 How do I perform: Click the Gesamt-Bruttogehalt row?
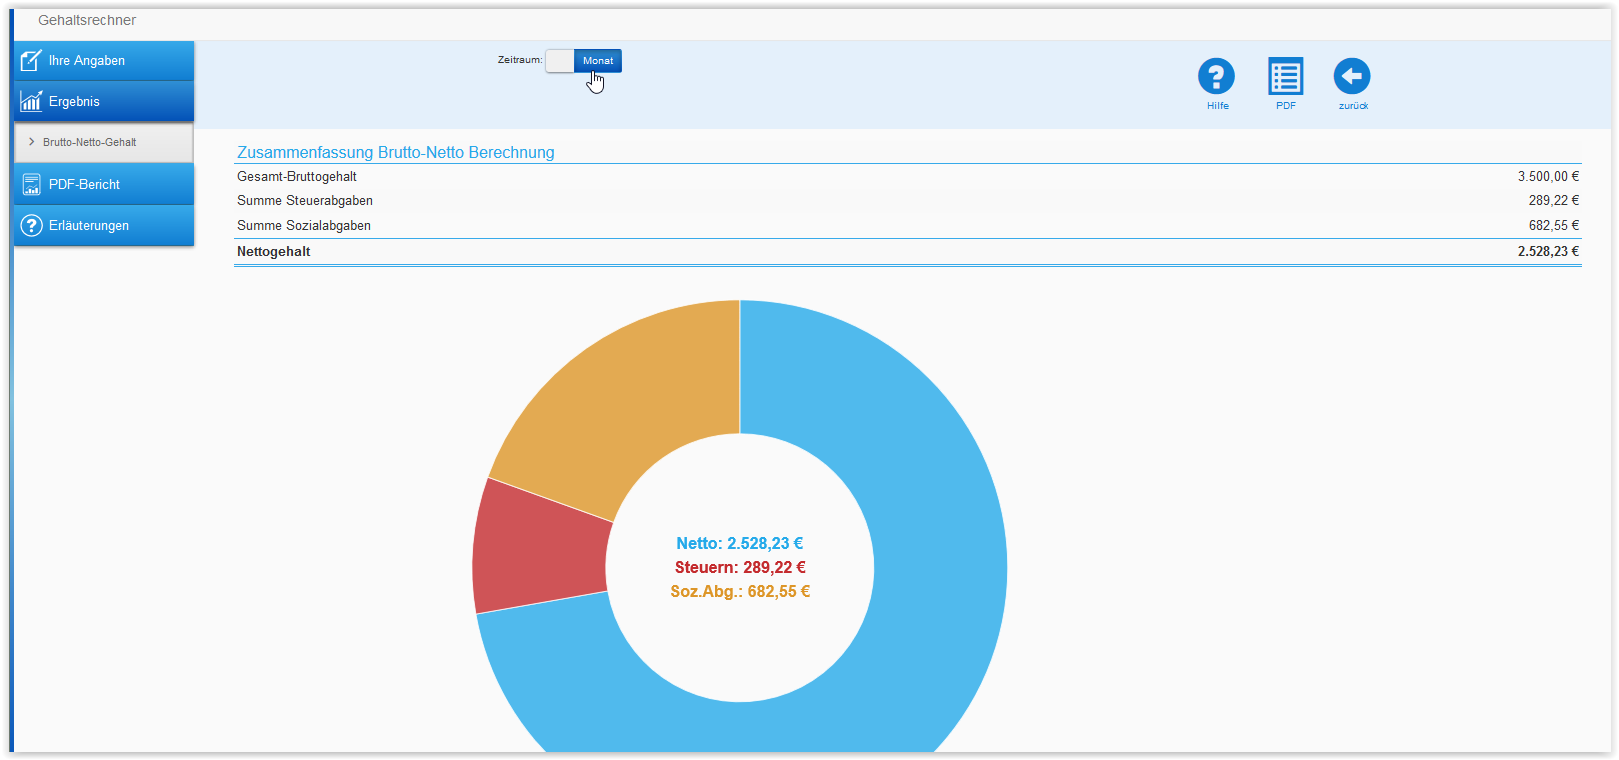coord(297,177)
